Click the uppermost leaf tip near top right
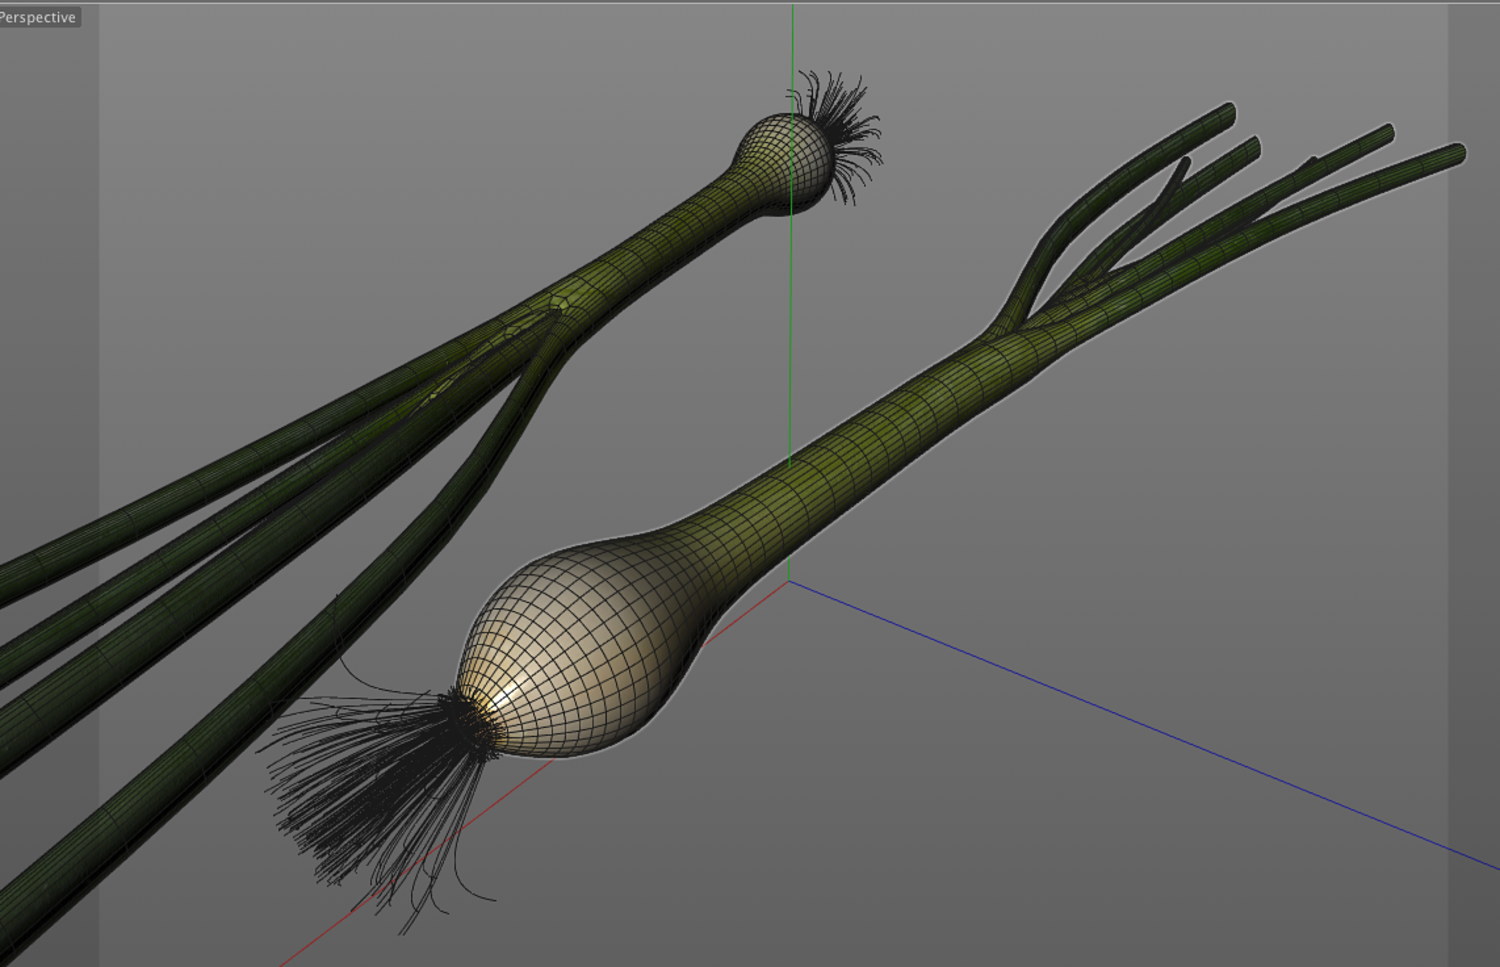 pyautogui.click(x=1224, y=112)
